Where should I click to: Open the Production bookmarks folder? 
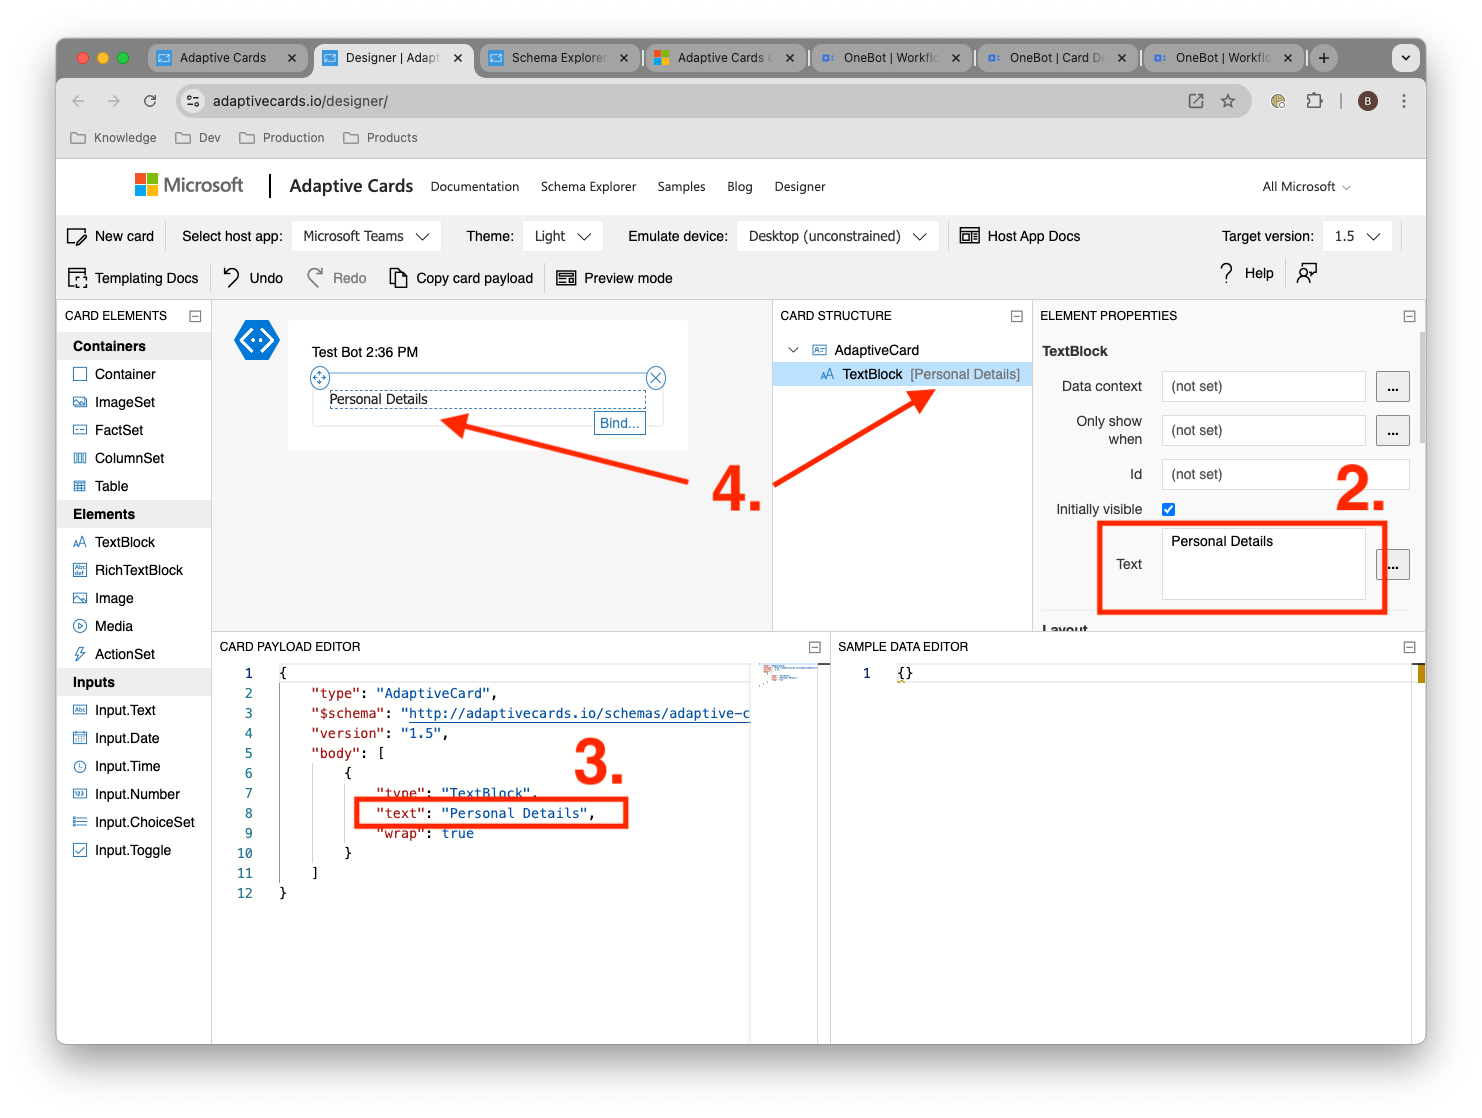[282, 138]
